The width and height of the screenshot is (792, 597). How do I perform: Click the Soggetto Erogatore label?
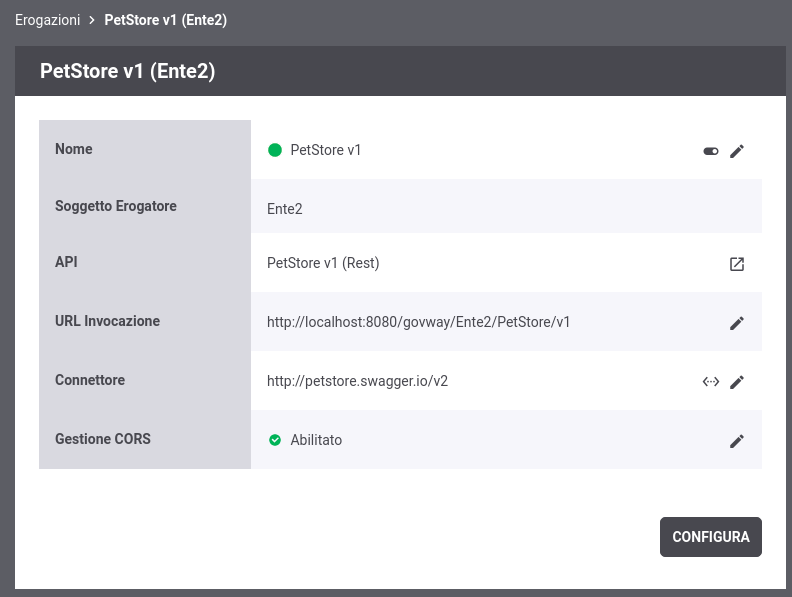pos(116,206)
